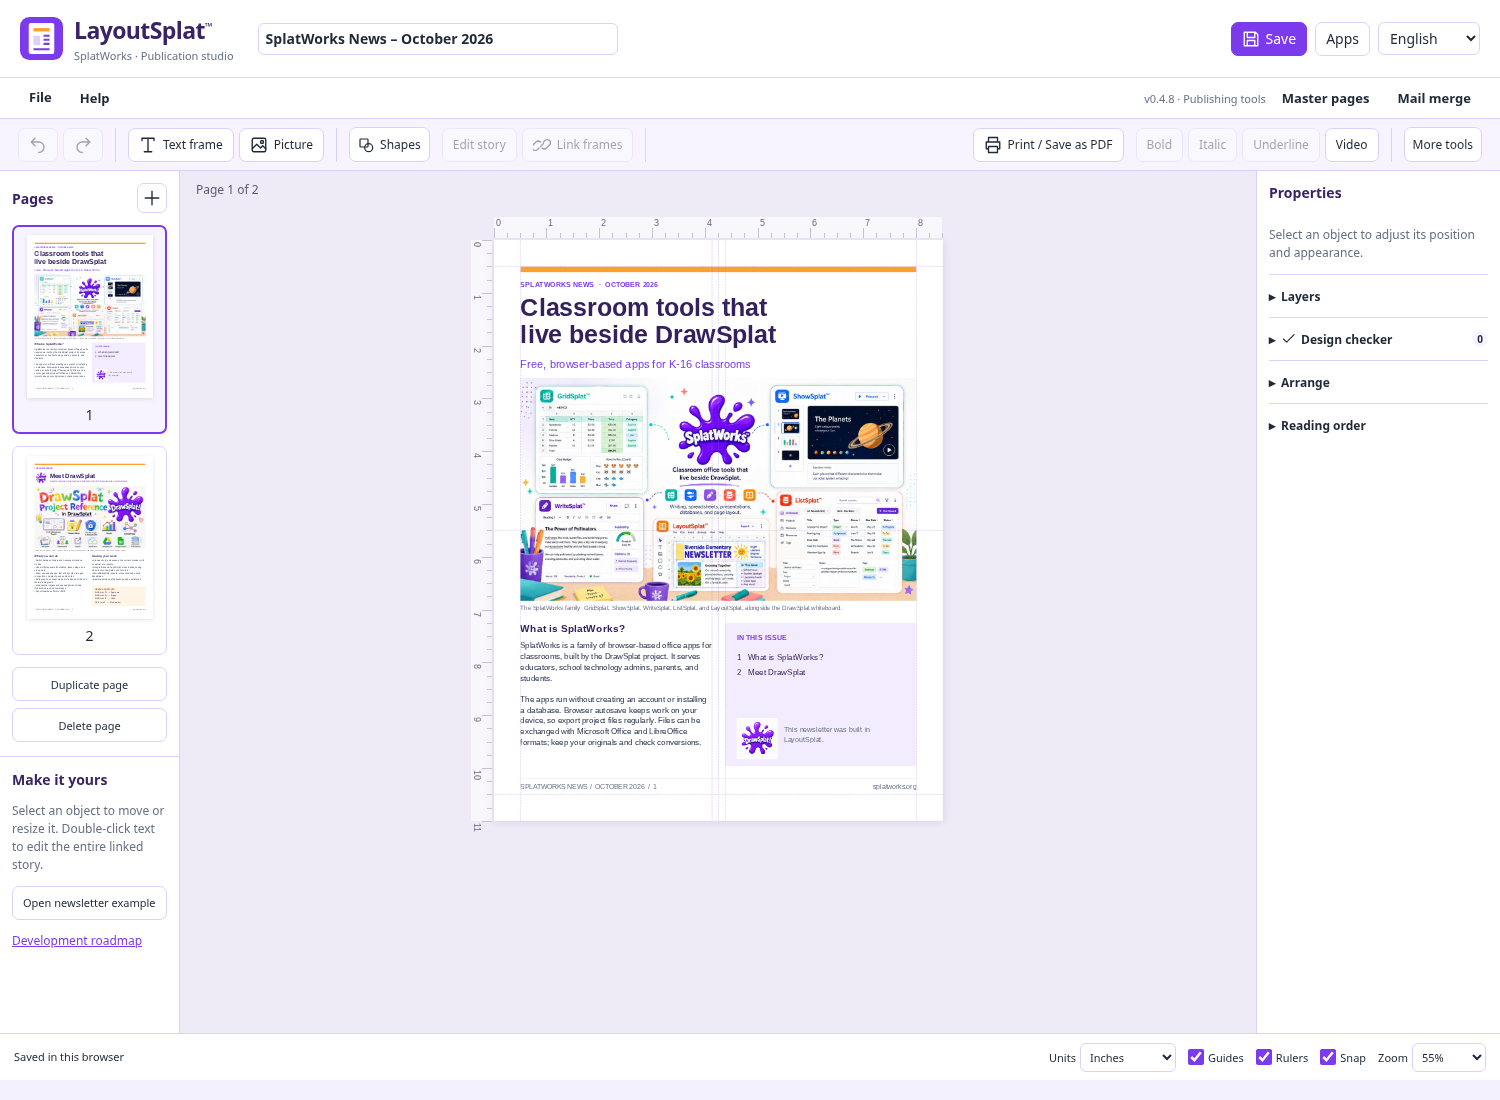This screenshot has height=1100, width=1500.
Task: Toggle Bold formatting
Action: click(x=1159, y=145)
